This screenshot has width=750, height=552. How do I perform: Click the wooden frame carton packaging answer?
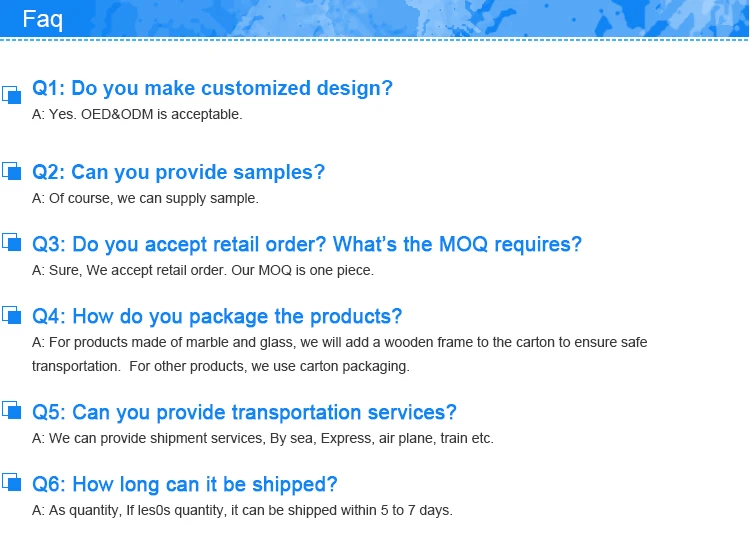coord(340,354)
